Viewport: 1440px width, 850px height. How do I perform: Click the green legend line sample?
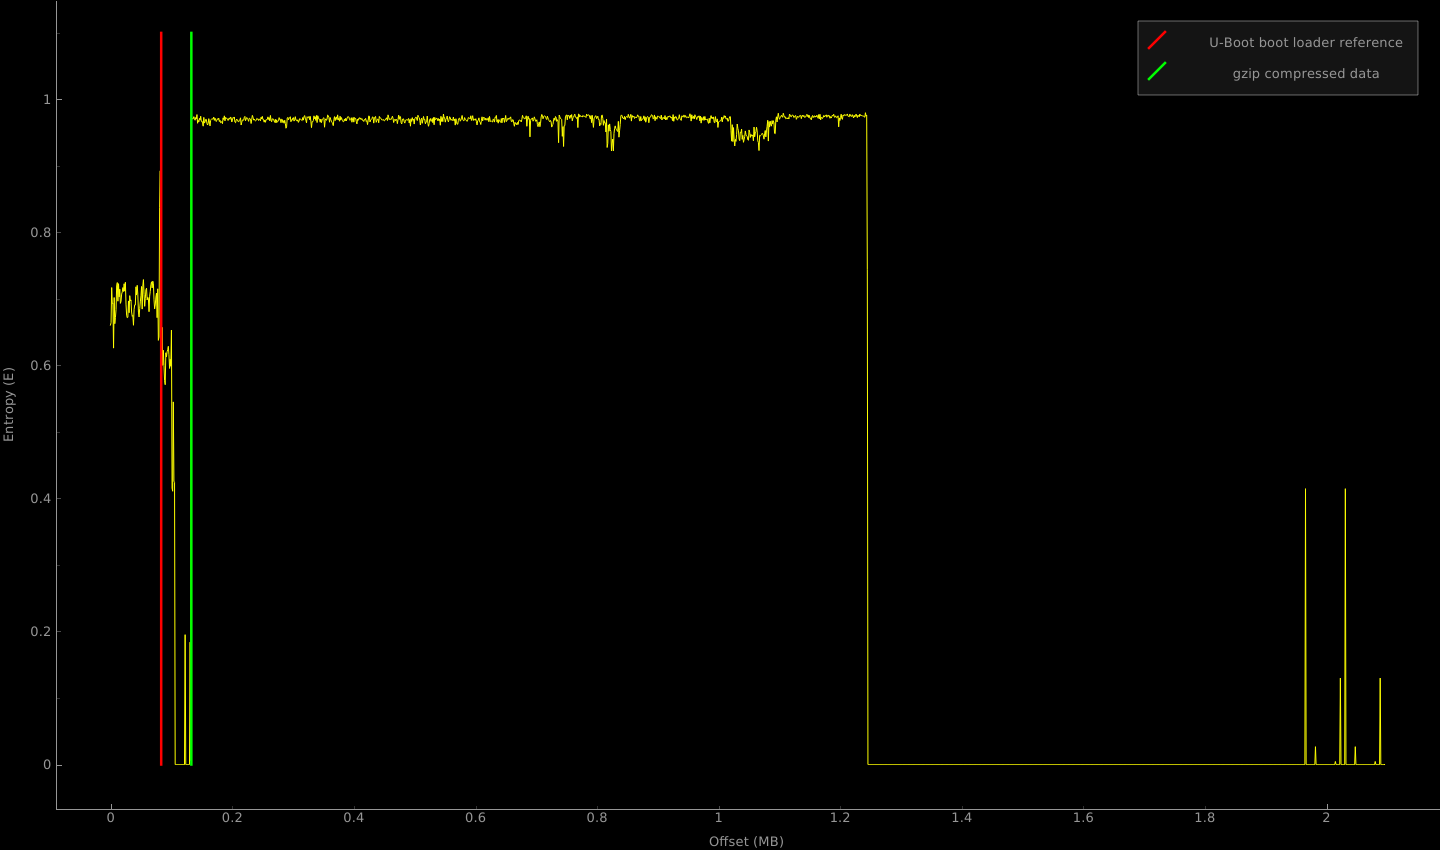click(1156, 73)
